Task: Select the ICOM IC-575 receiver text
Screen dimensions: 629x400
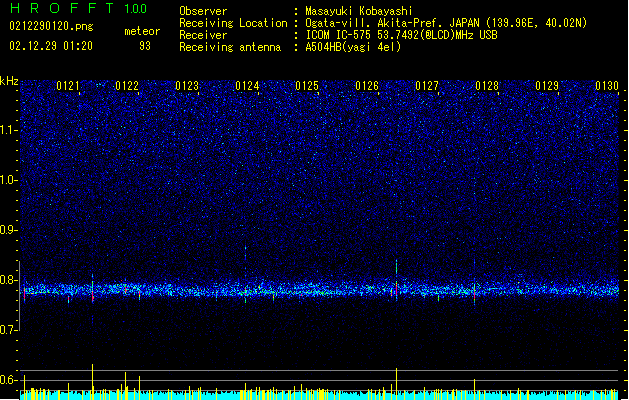Action: [401, 35]
